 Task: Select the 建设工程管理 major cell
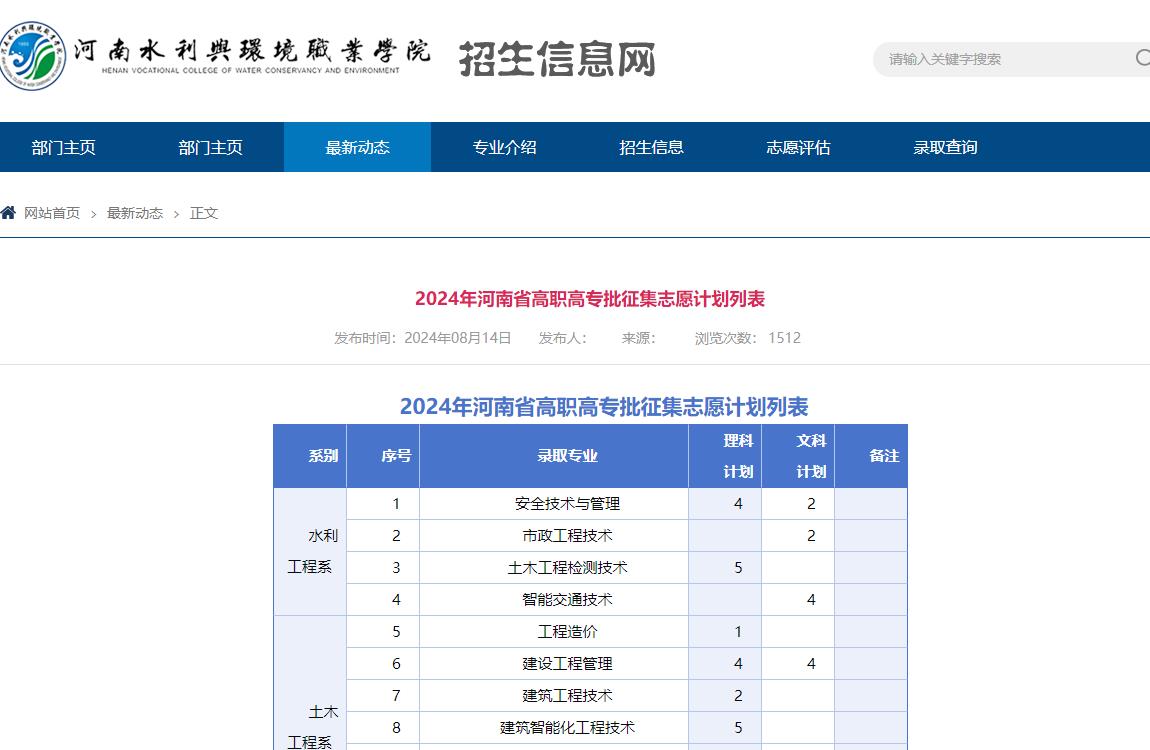click(x=567, y=664)
